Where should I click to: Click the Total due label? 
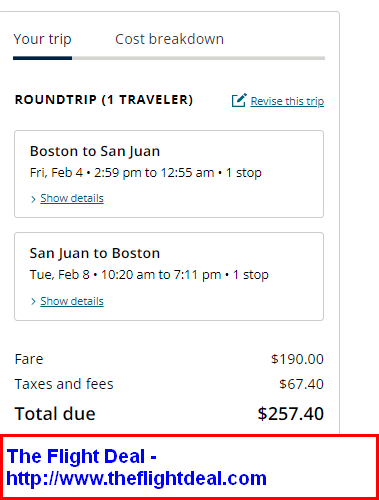55,414
